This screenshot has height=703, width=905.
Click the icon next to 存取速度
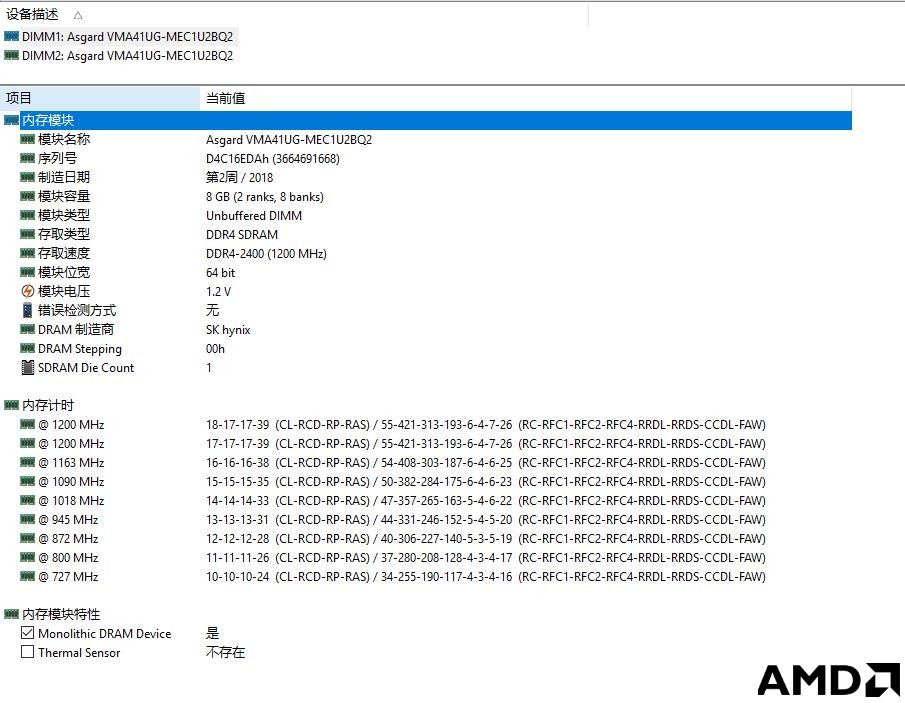[x=28, y=253]
